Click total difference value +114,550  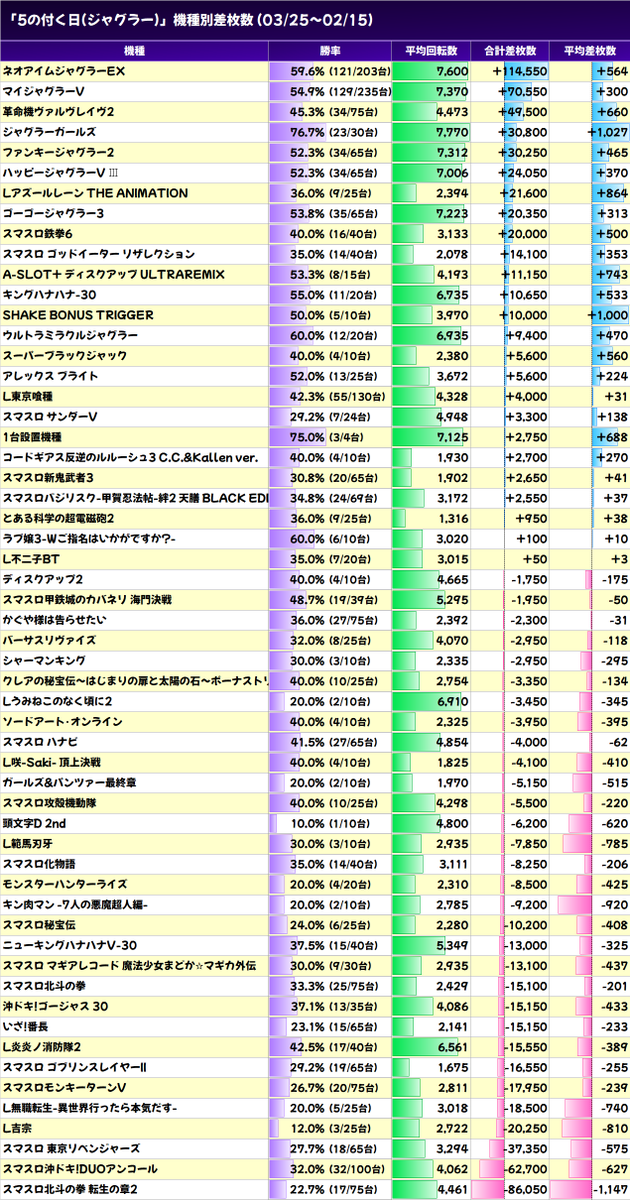coord(520,72)
